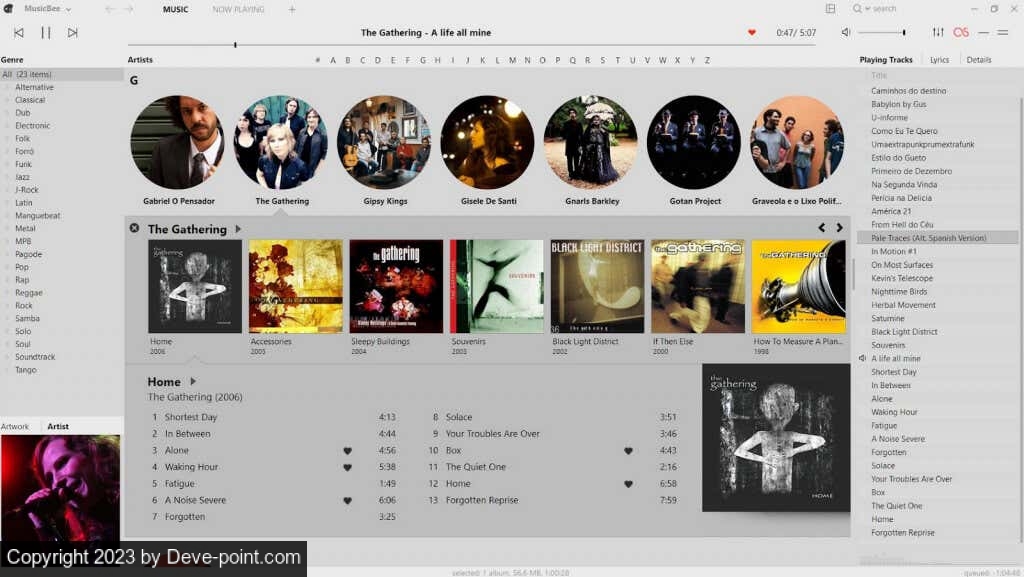Jump to artists starting with letter M

pos(512,60)
